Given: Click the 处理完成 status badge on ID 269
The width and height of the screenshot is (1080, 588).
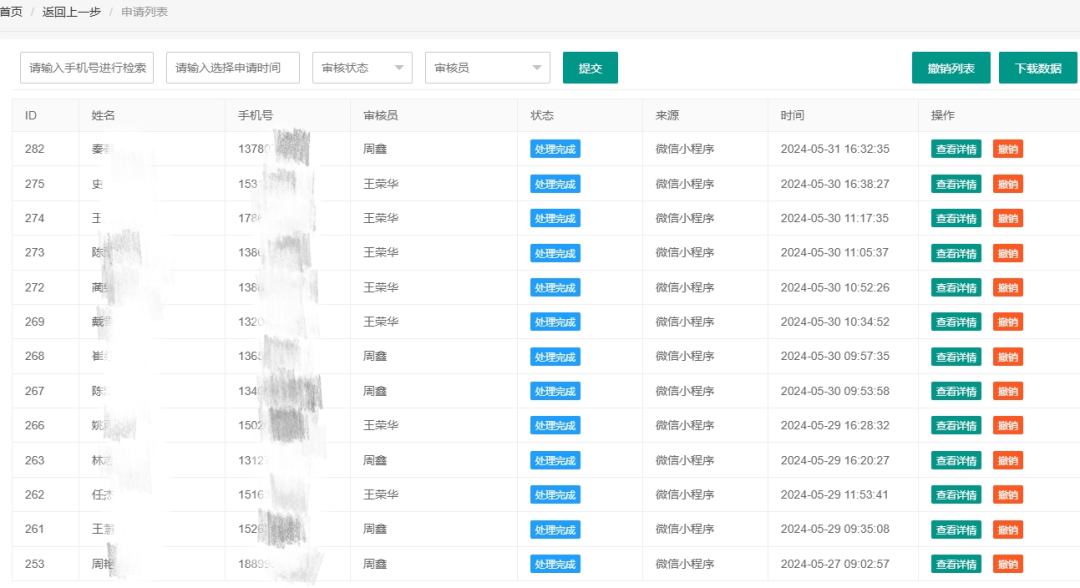Looking at the screenshot, I should click(x=555, y=321).
